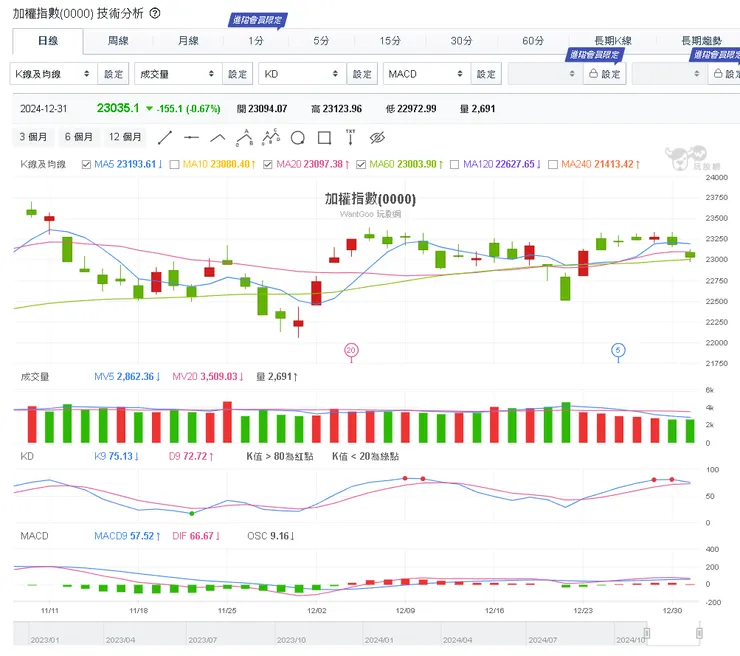
Task: Switch to the 長期K線 tab
Action: (x=613, y=41)
